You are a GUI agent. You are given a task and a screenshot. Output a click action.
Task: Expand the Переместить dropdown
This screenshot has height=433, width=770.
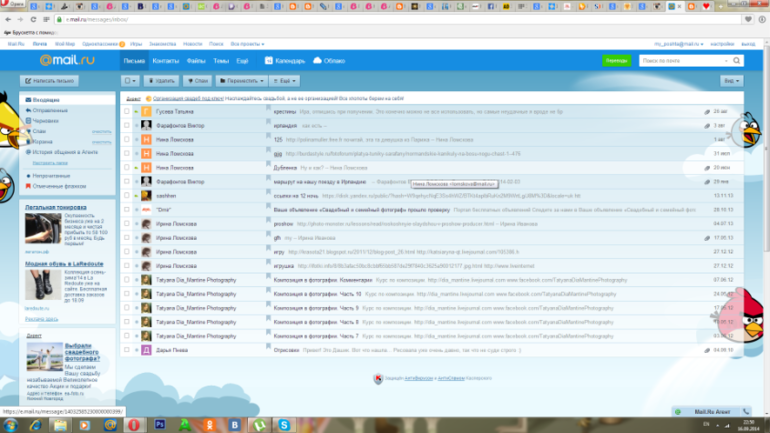pos(242,80)
